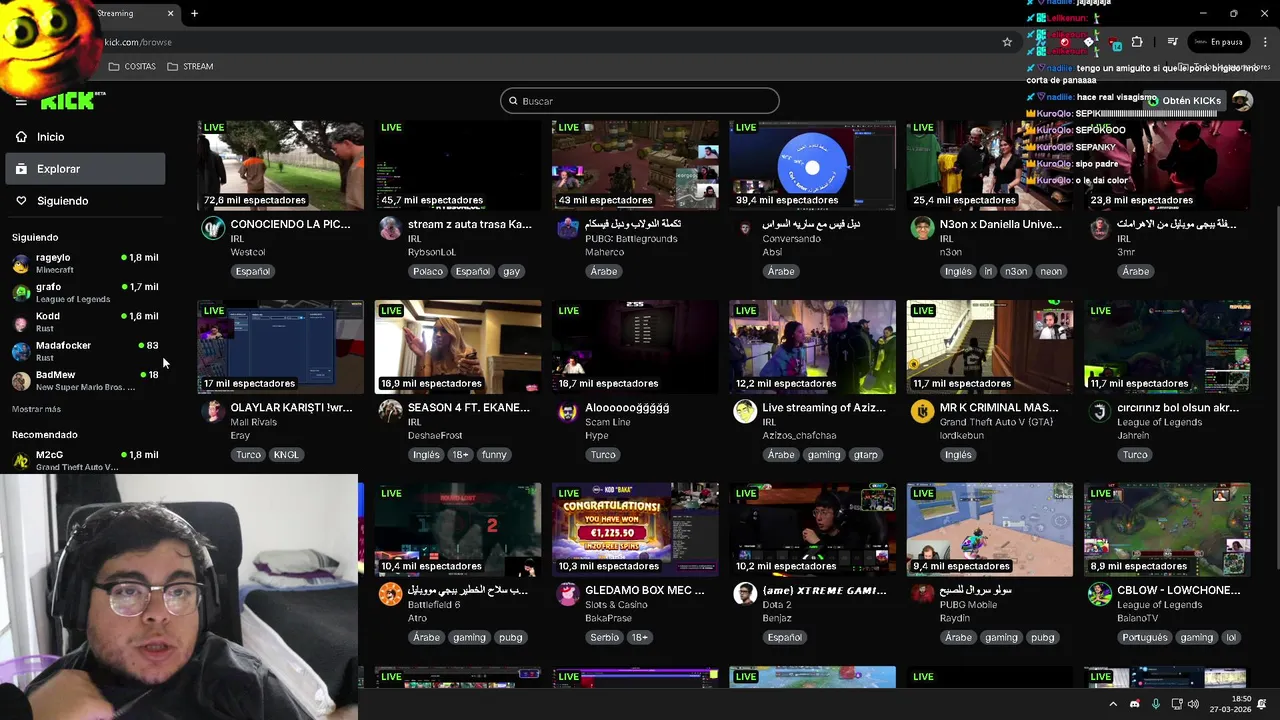Select the Serbio tag under BakaPrase
This screenshot has height=720, width=1280.
(x=603, y=637)
